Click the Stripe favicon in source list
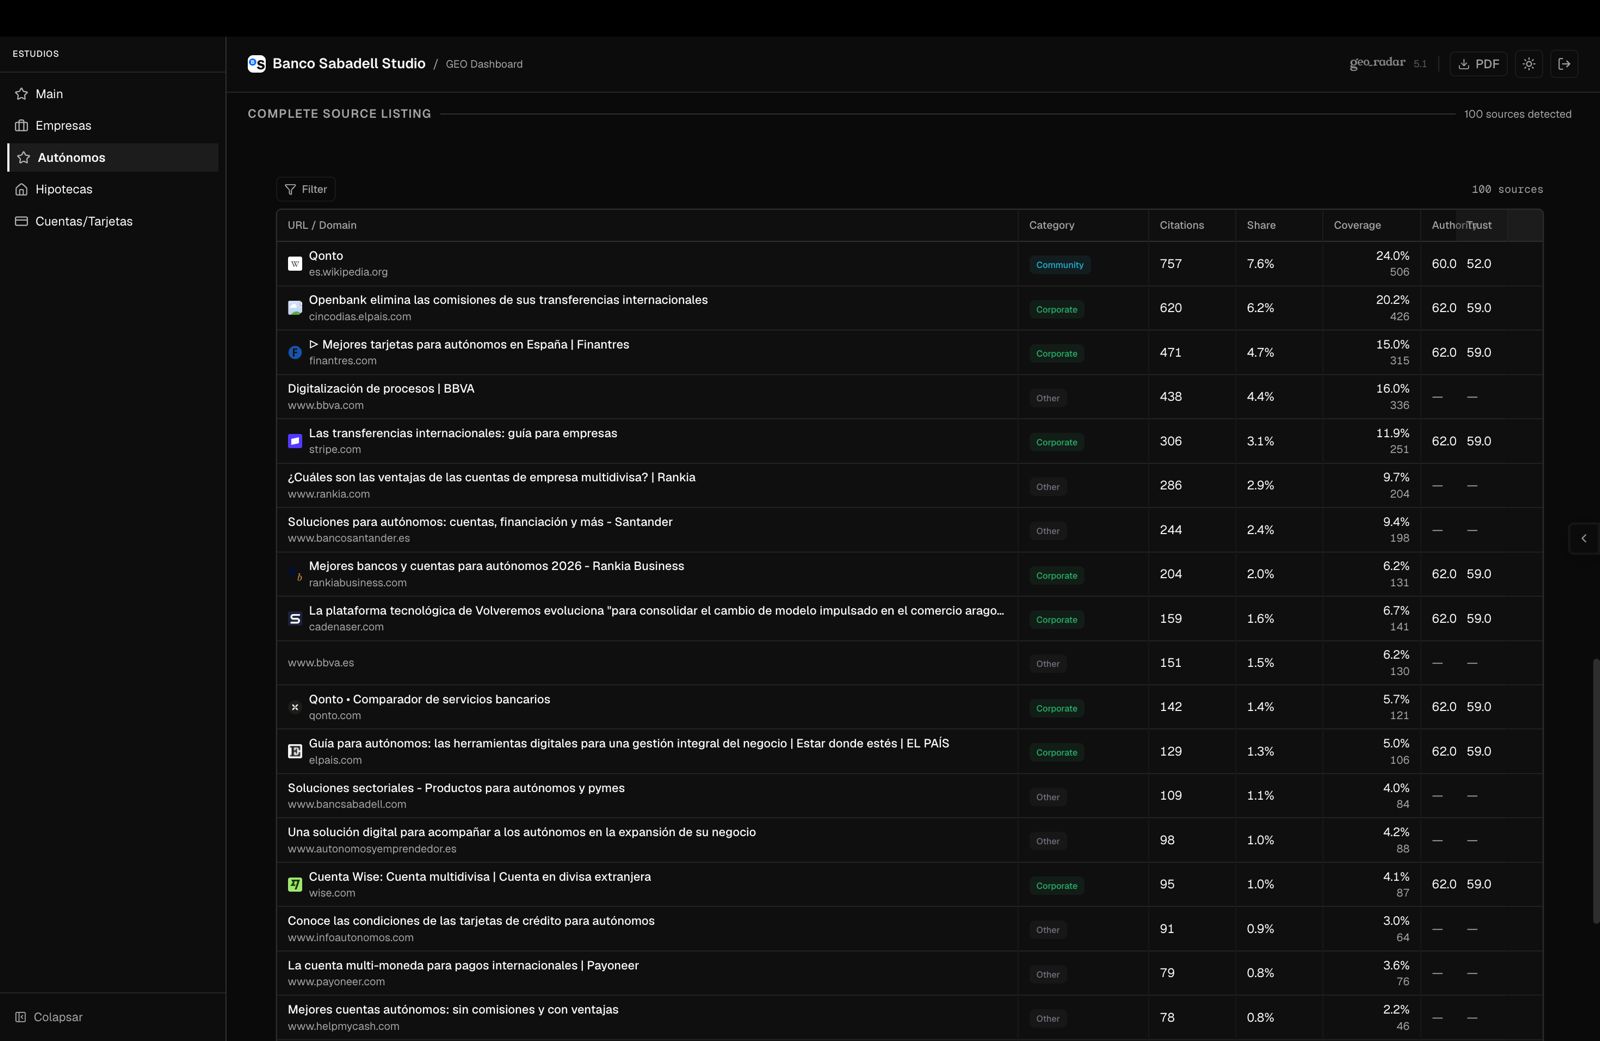 click(x=295, y=441)
